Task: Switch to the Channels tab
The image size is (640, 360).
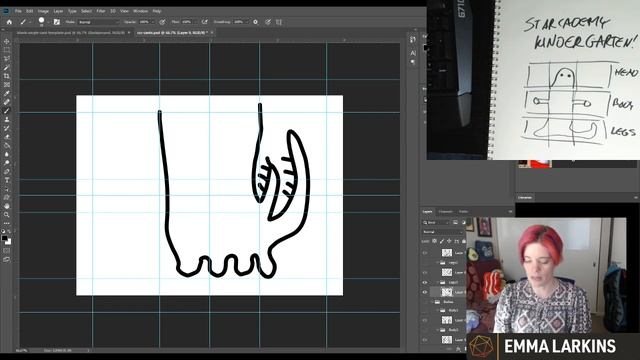Action: tap(445, 211)
